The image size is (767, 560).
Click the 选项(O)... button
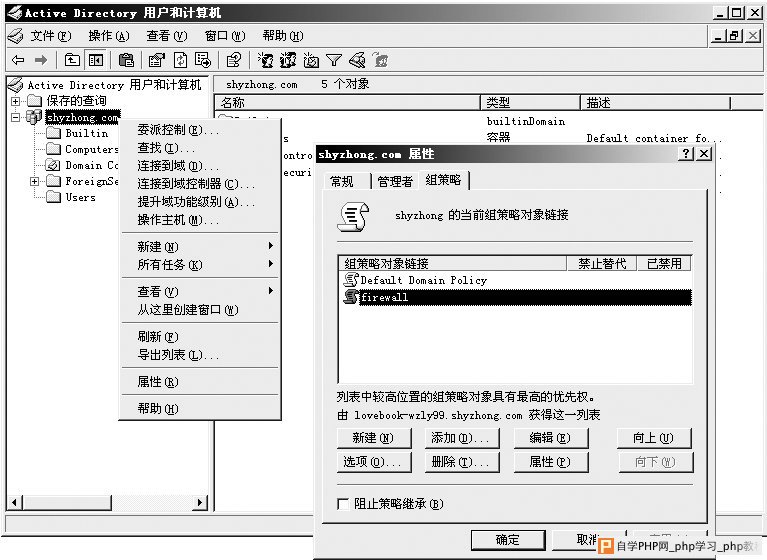374,462
